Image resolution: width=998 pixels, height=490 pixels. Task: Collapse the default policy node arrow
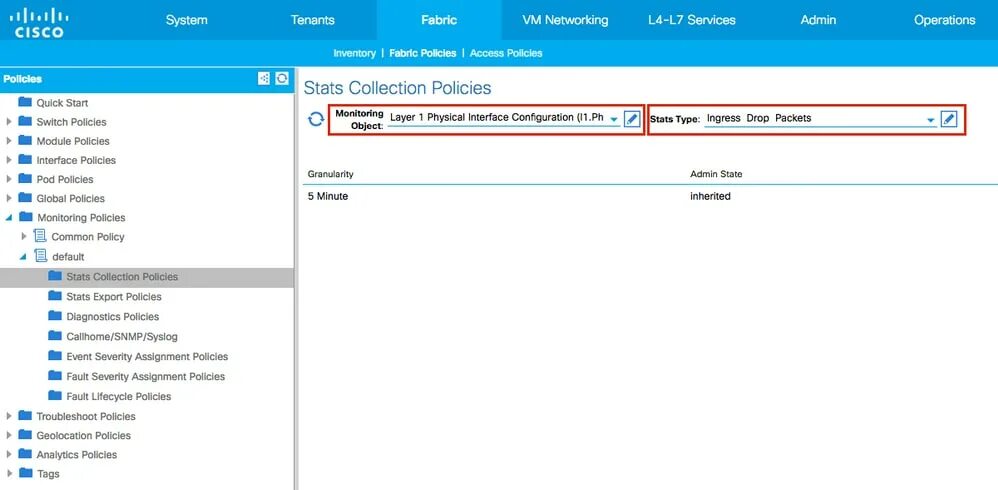coord(23,256)
